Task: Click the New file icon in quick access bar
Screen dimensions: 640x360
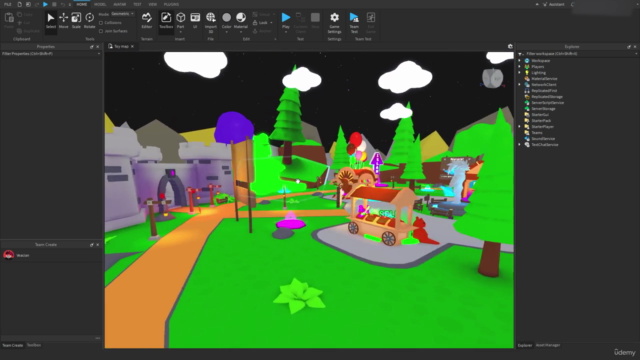Action: [x=19, y=4]
